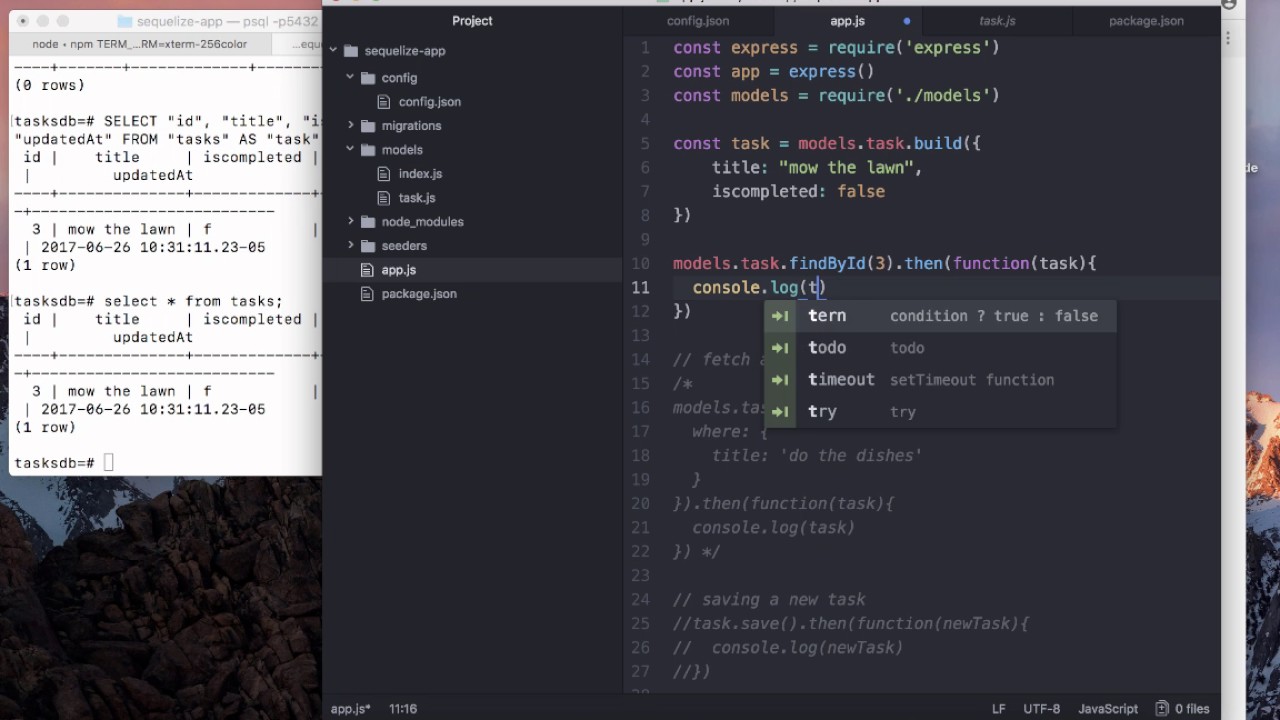Click the sequelize-app folder icon in tree
Screen dimensions: 1280x720
[350, 51]
